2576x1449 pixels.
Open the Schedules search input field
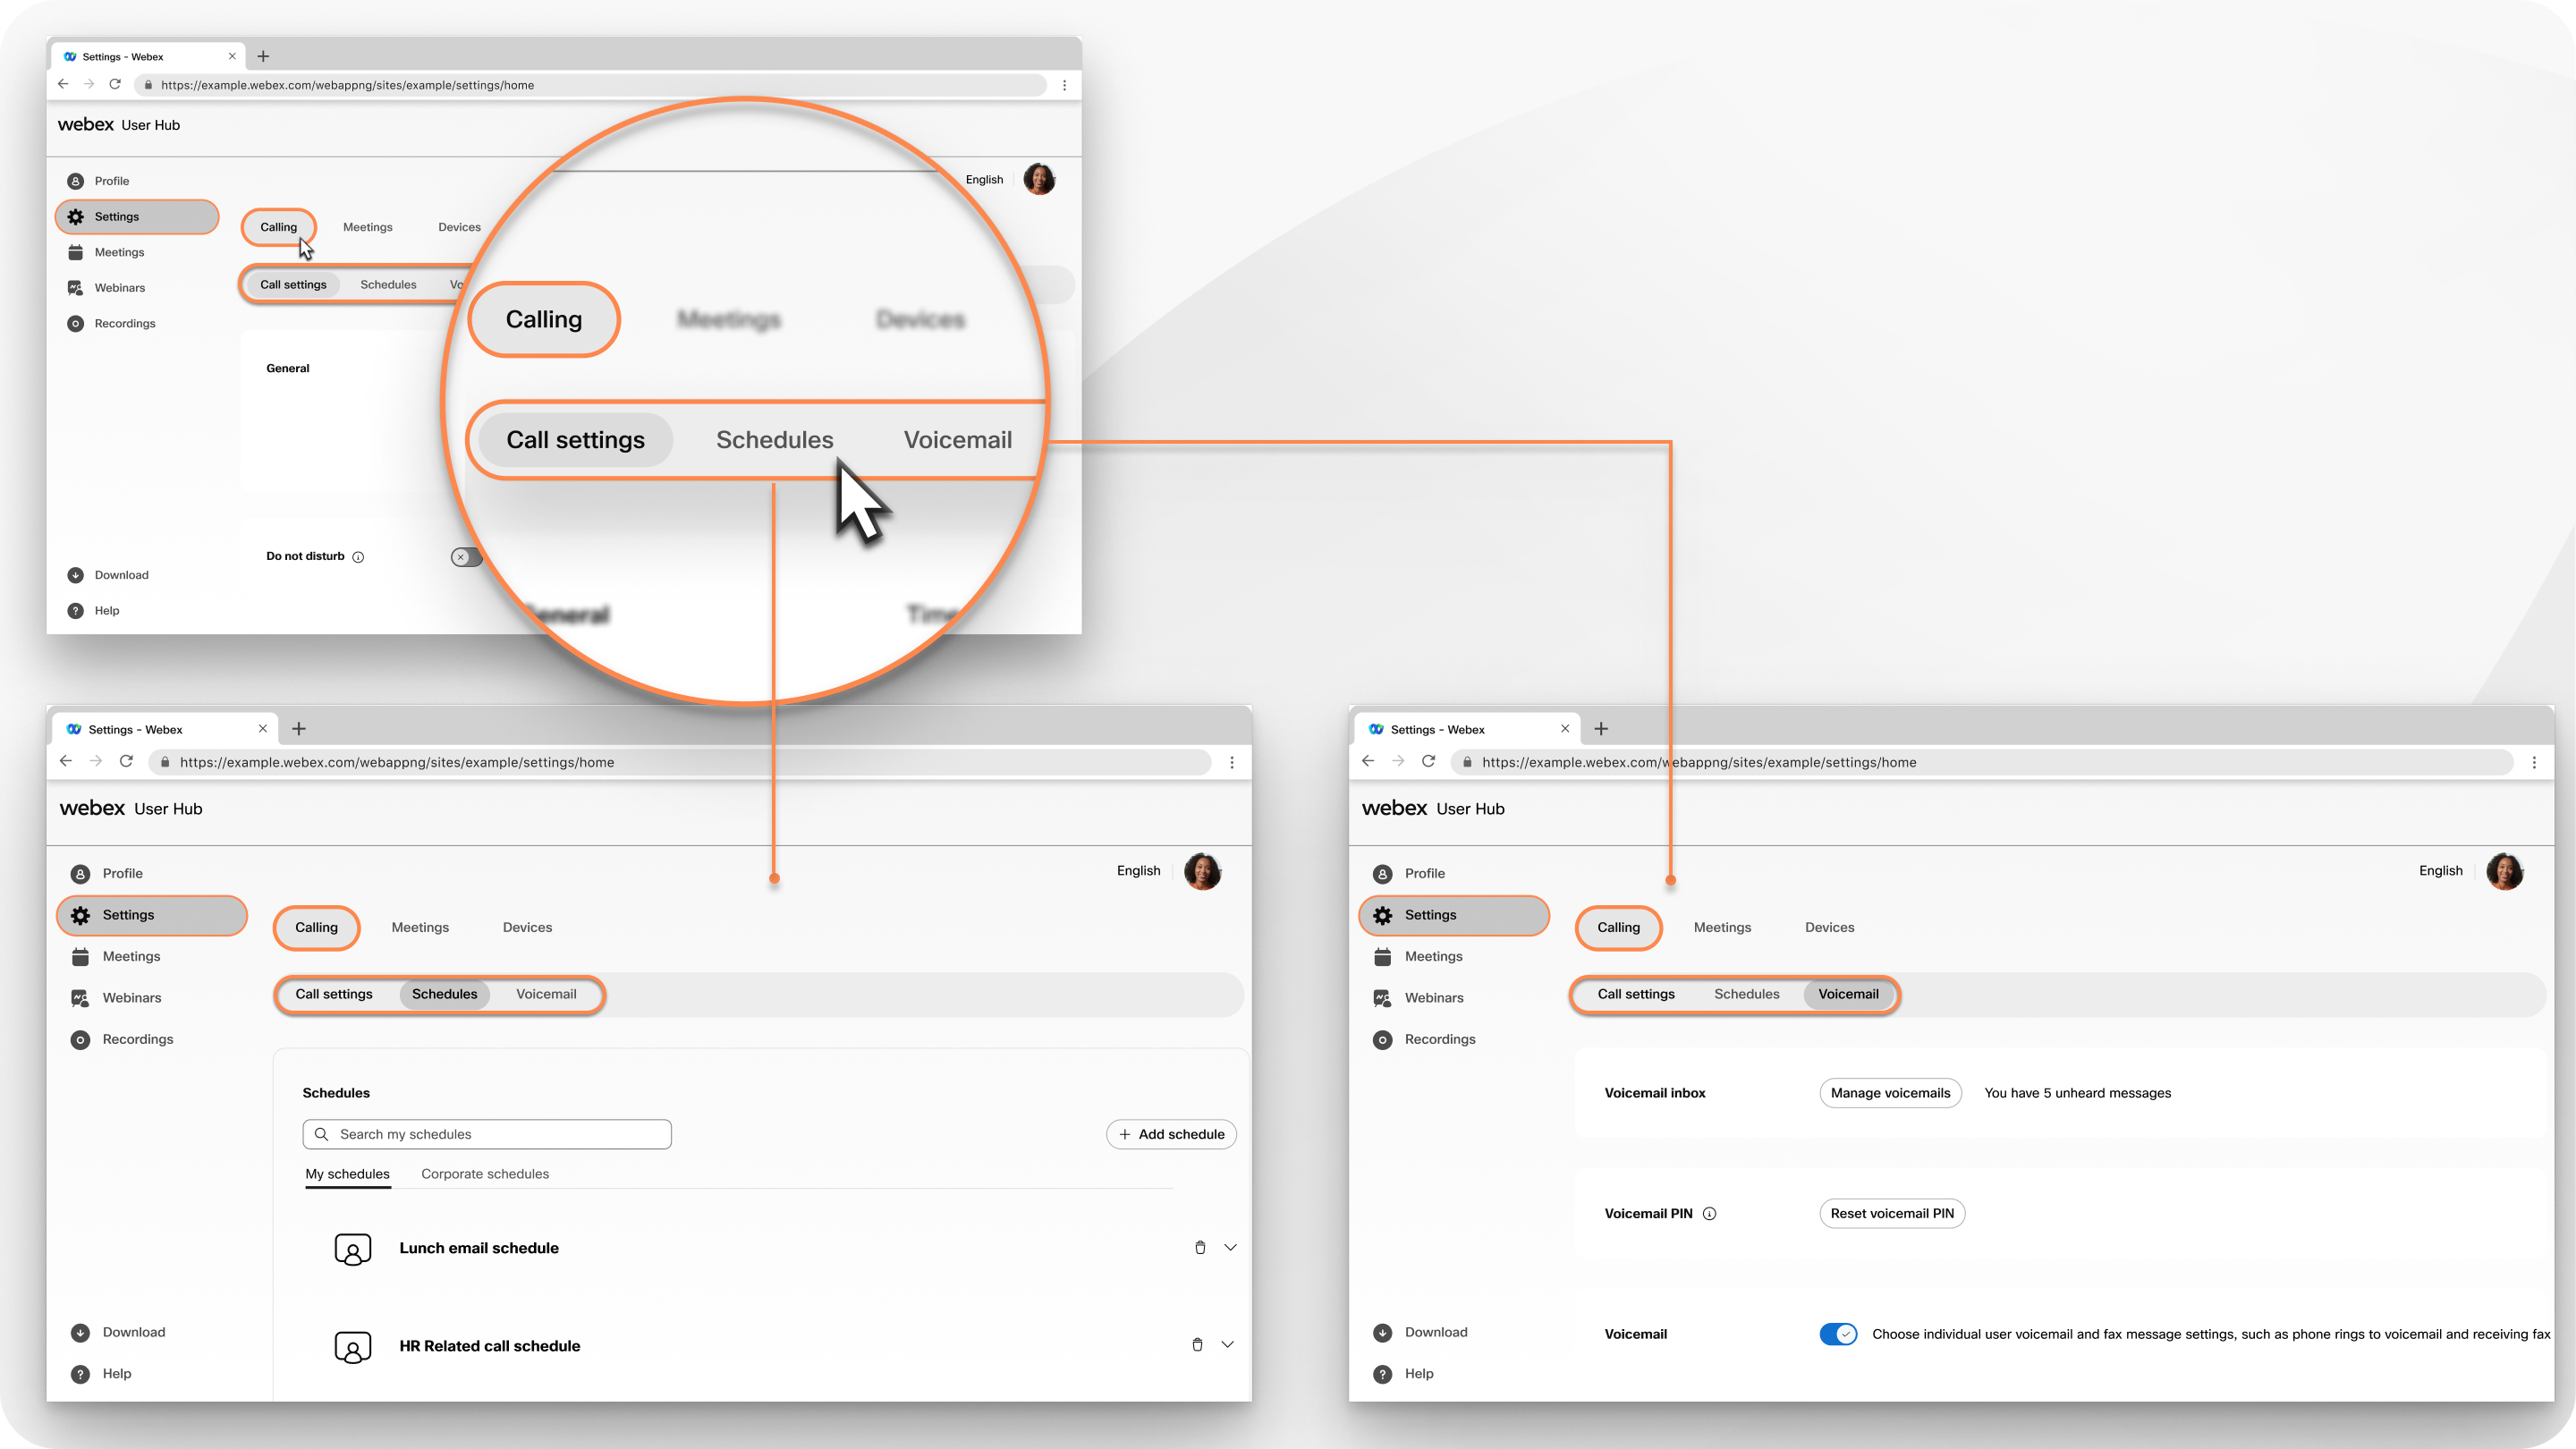point(488,1134)
